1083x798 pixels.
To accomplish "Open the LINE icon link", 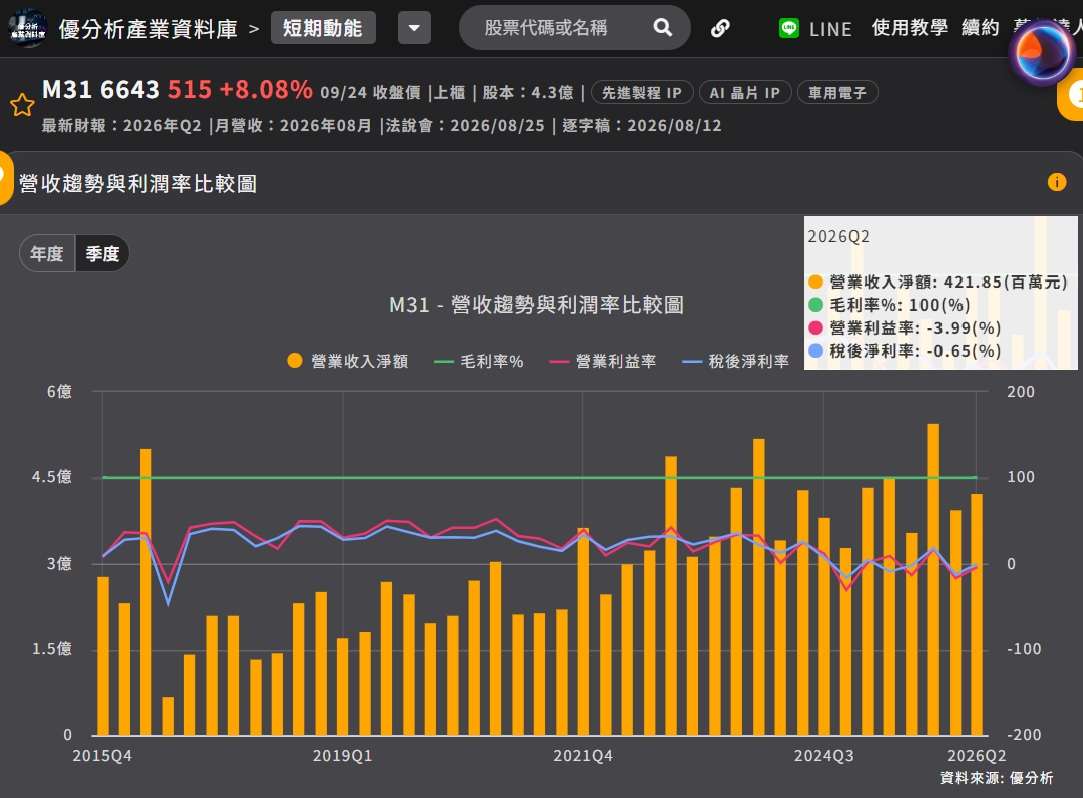I will [x=789, y=28].
